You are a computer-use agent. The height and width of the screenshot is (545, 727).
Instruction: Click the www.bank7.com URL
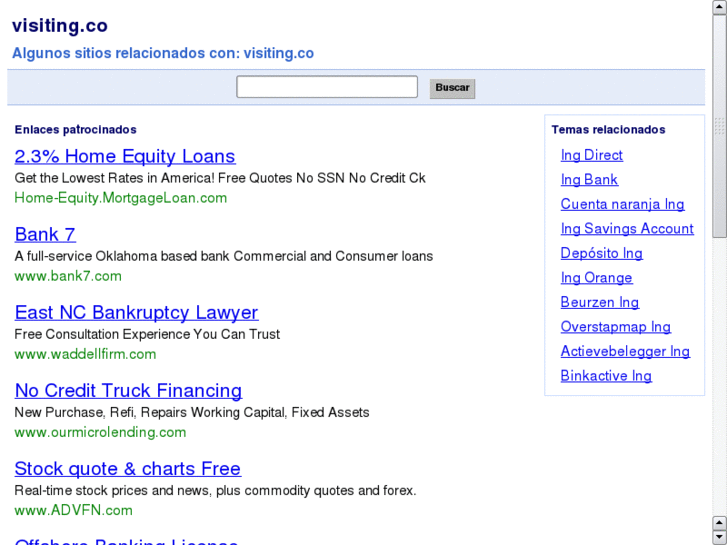point(68,276)
